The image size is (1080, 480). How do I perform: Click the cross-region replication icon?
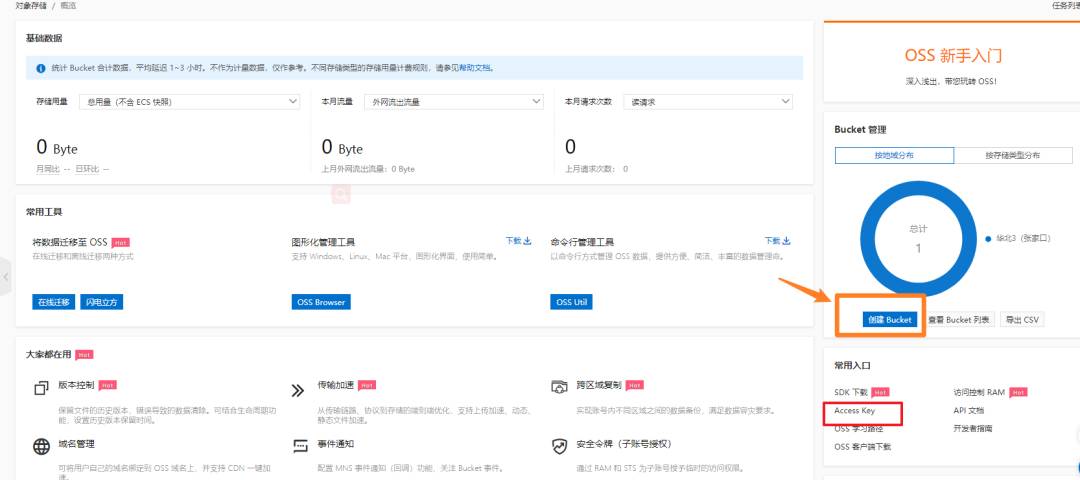point(559,388)
